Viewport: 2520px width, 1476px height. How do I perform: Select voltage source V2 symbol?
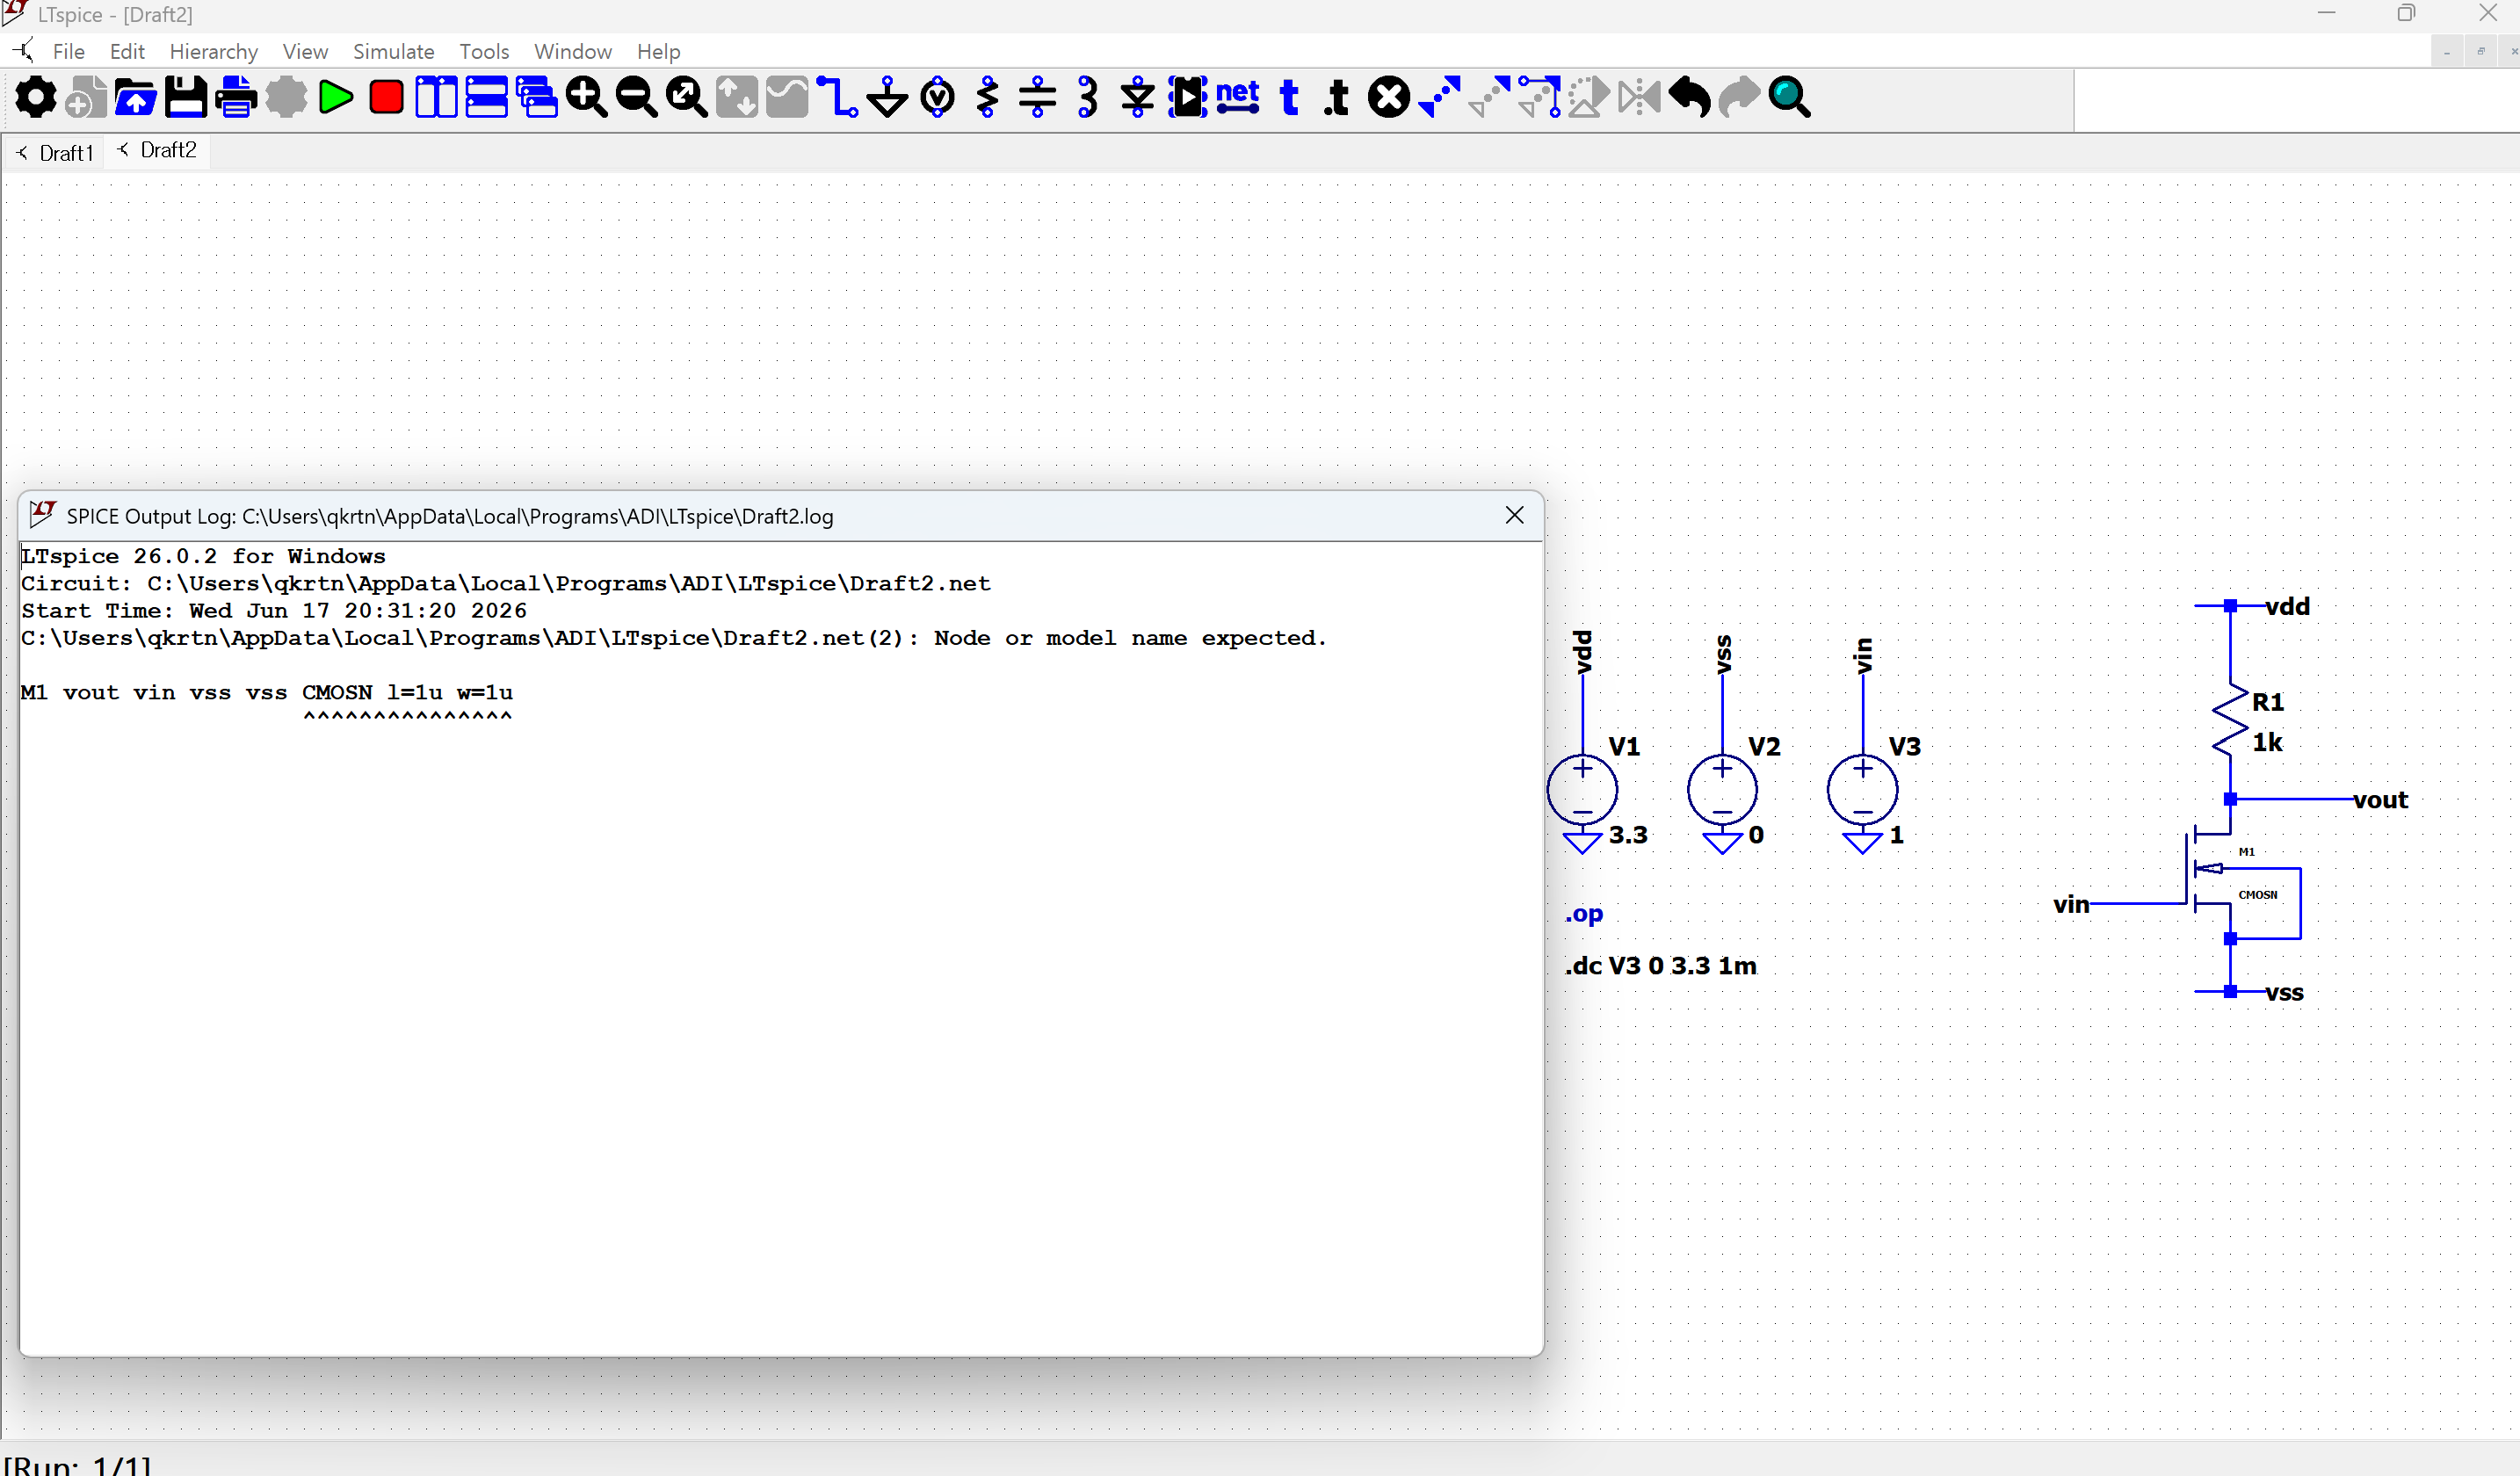point(1722,790)
